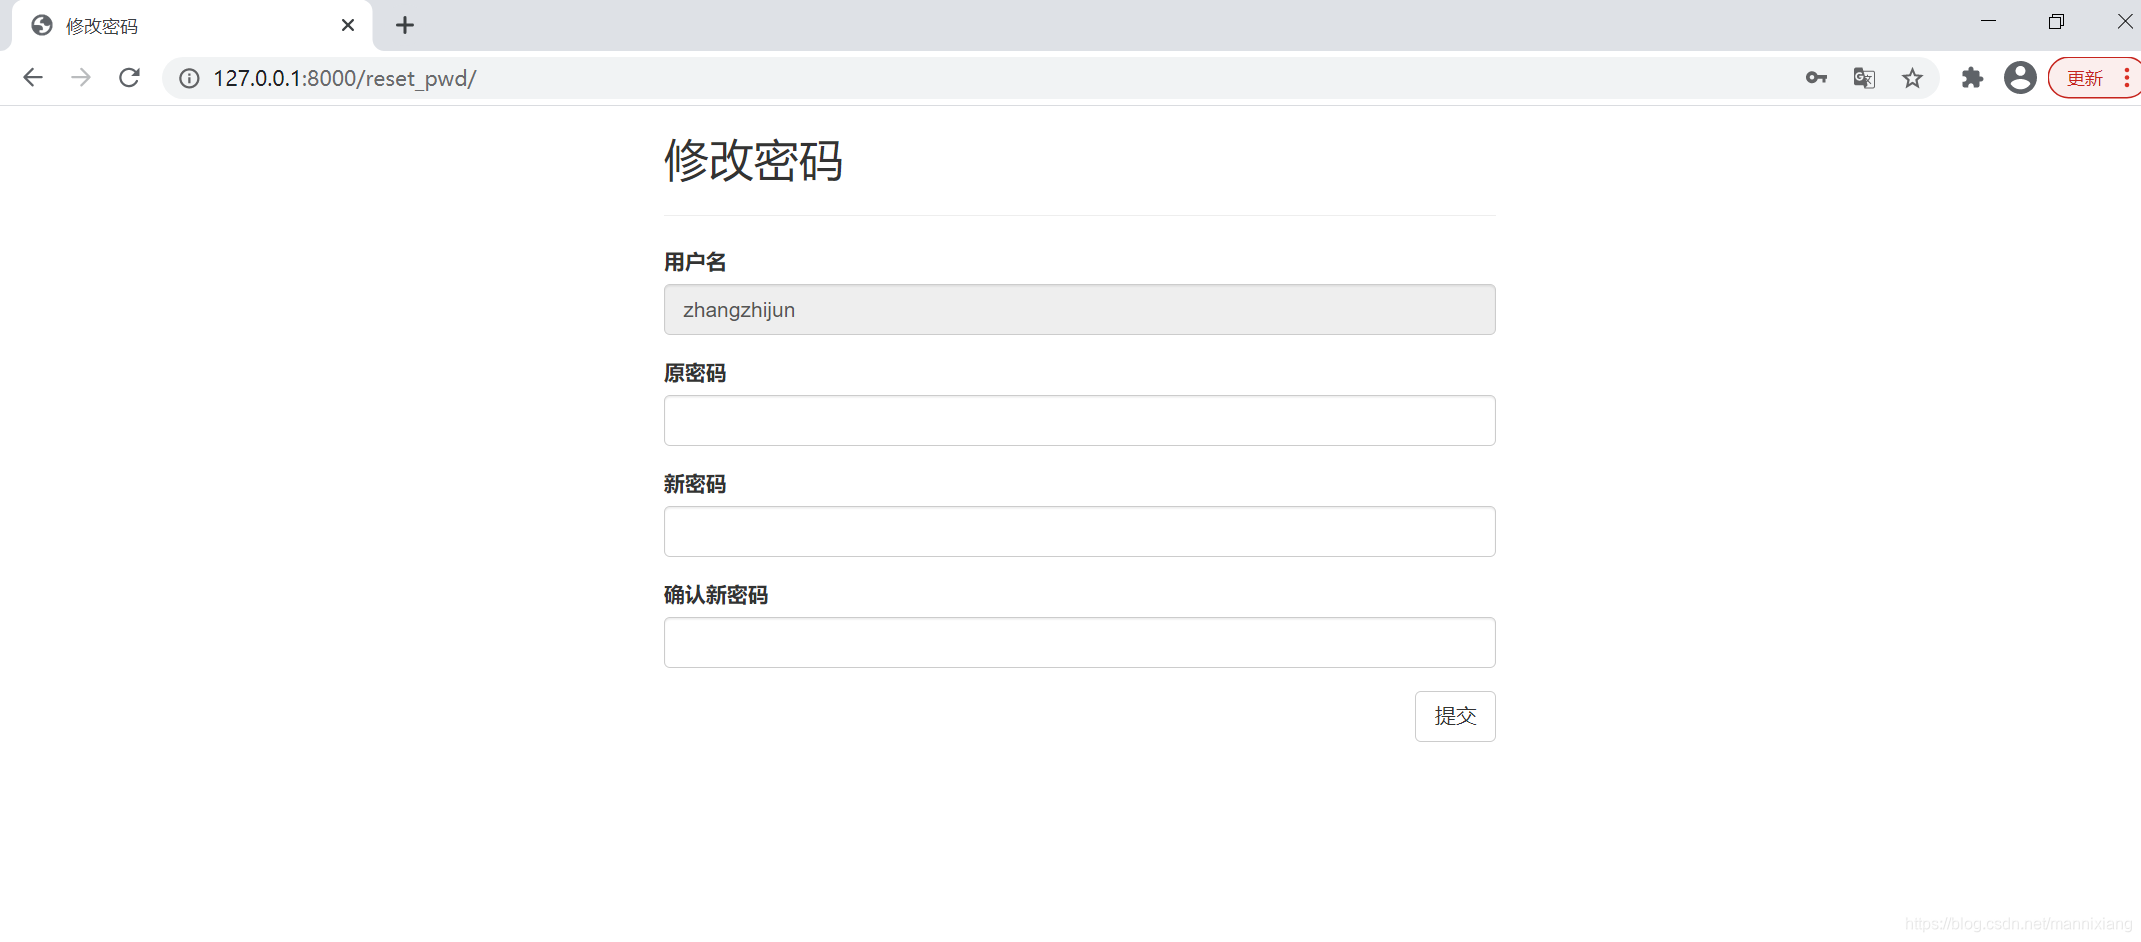View site information icon in address bar
Image resolution: width=2141 pixels, height=942 pixels.
point(189,78)
